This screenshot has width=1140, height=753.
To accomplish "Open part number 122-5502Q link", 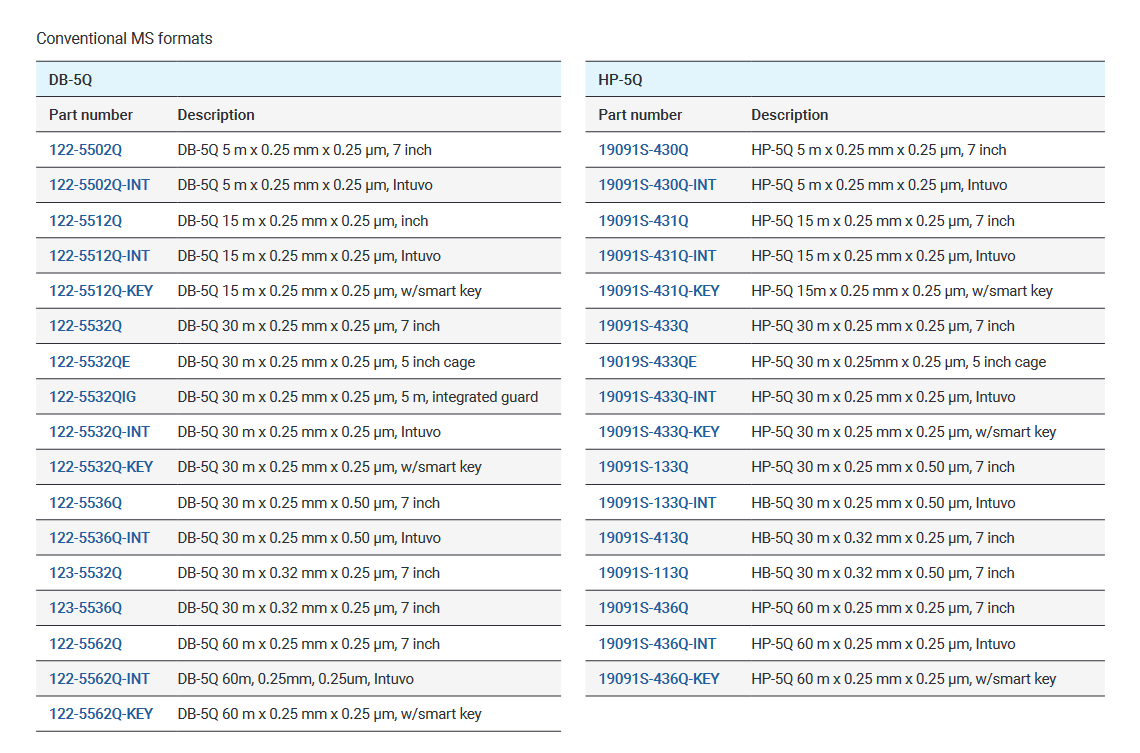I will click(85, 150).
